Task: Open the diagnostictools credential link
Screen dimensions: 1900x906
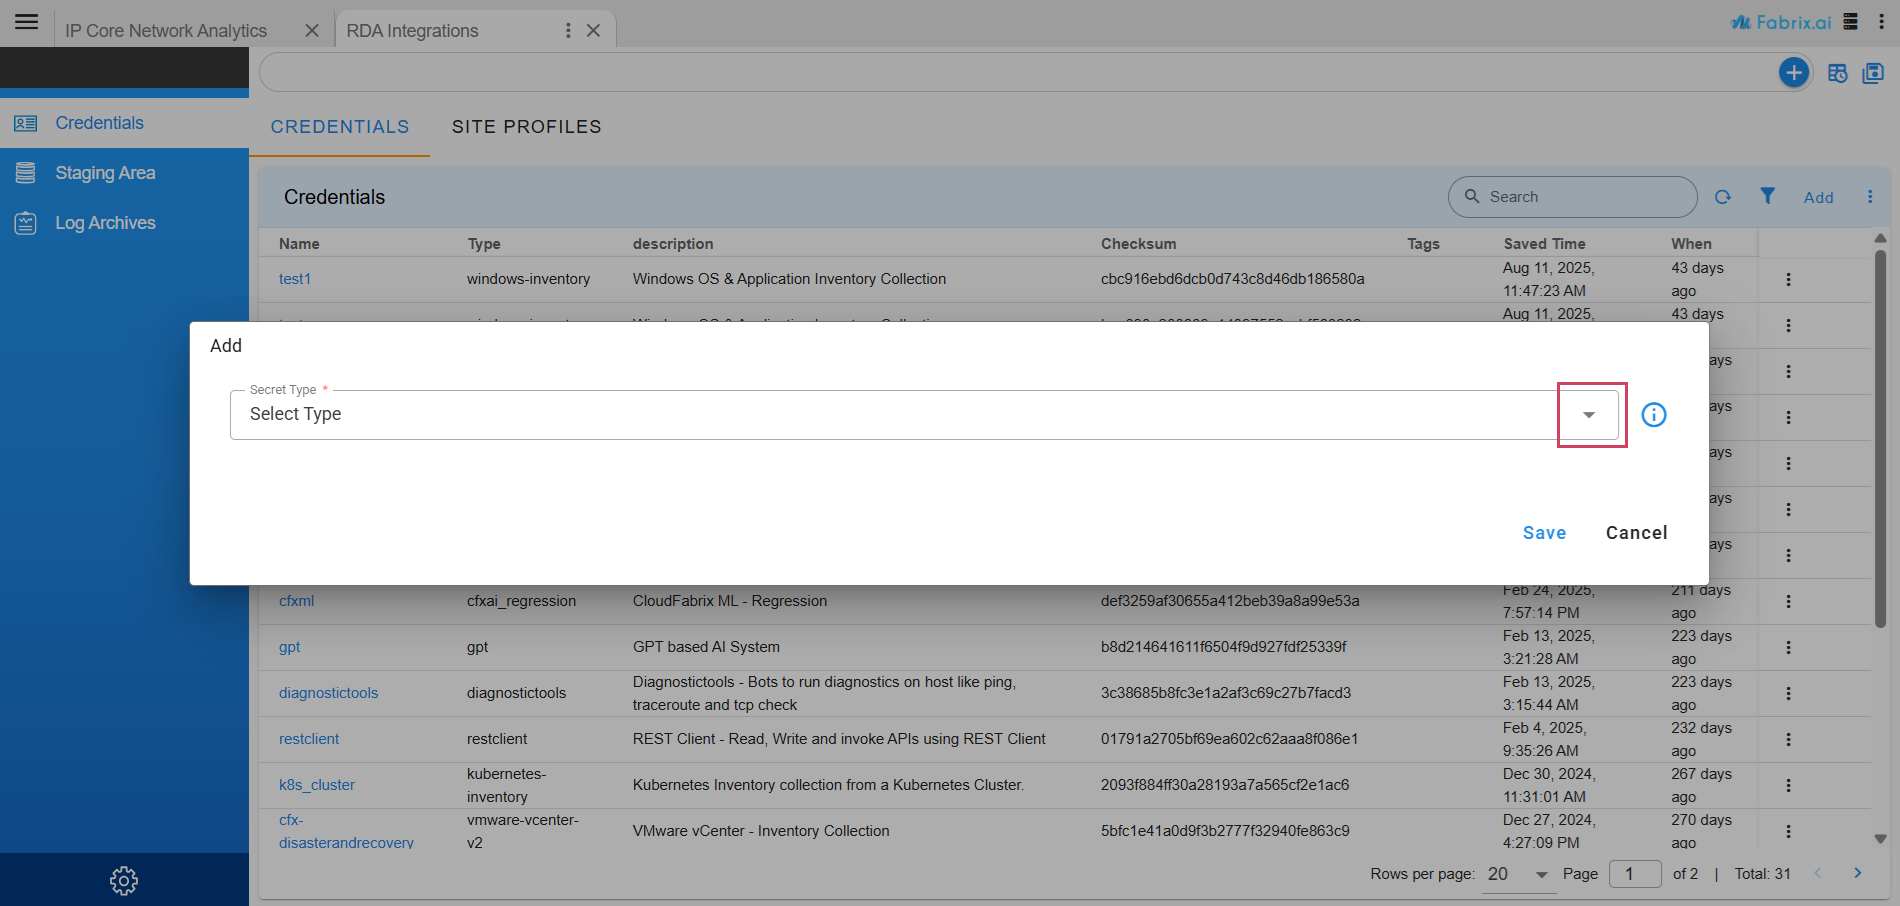Action: (328, 693)
